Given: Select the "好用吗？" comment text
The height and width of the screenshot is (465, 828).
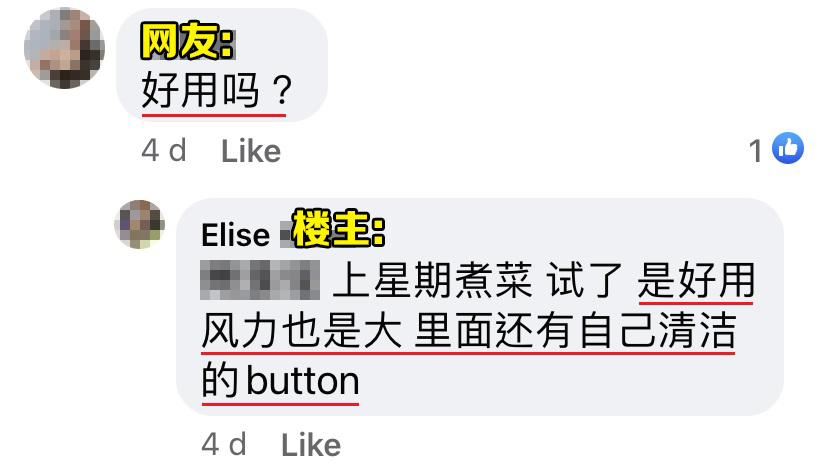Looking at the screenshot, I should pyautogui.click(x=217, y=90).
